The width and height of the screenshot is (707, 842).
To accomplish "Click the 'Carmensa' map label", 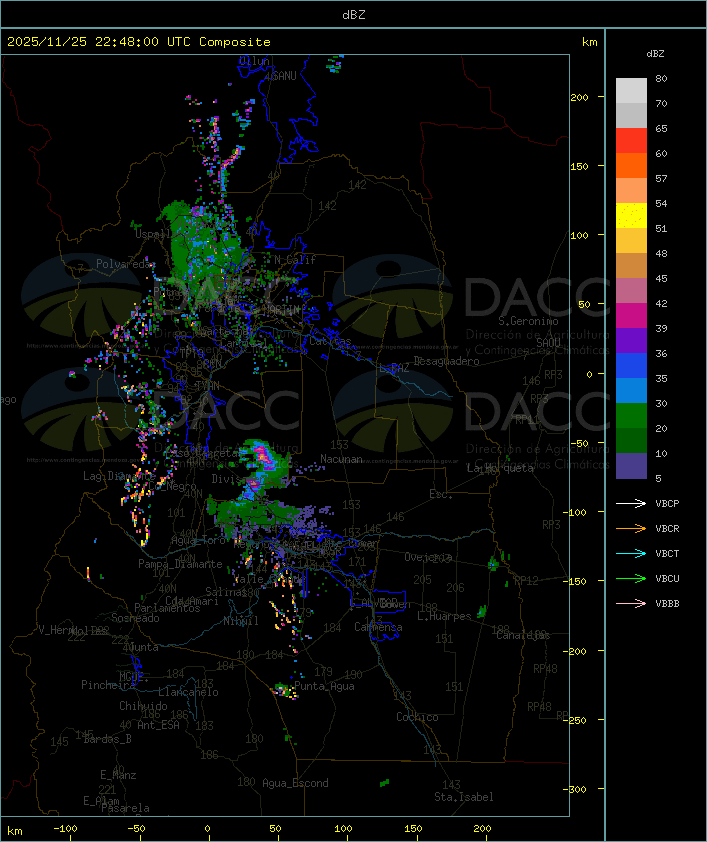I will click(x=378, y=627).
